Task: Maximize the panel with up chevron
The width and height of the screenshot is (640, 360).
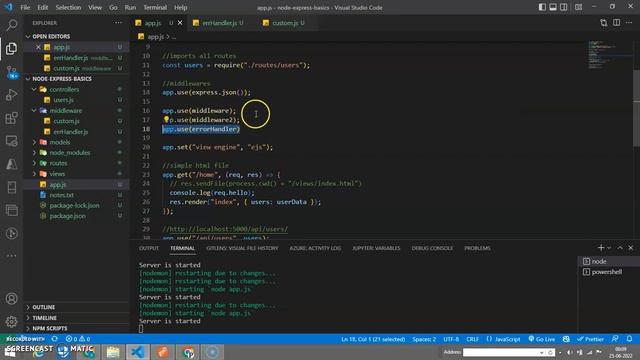Action: click(x=620, y=248)
